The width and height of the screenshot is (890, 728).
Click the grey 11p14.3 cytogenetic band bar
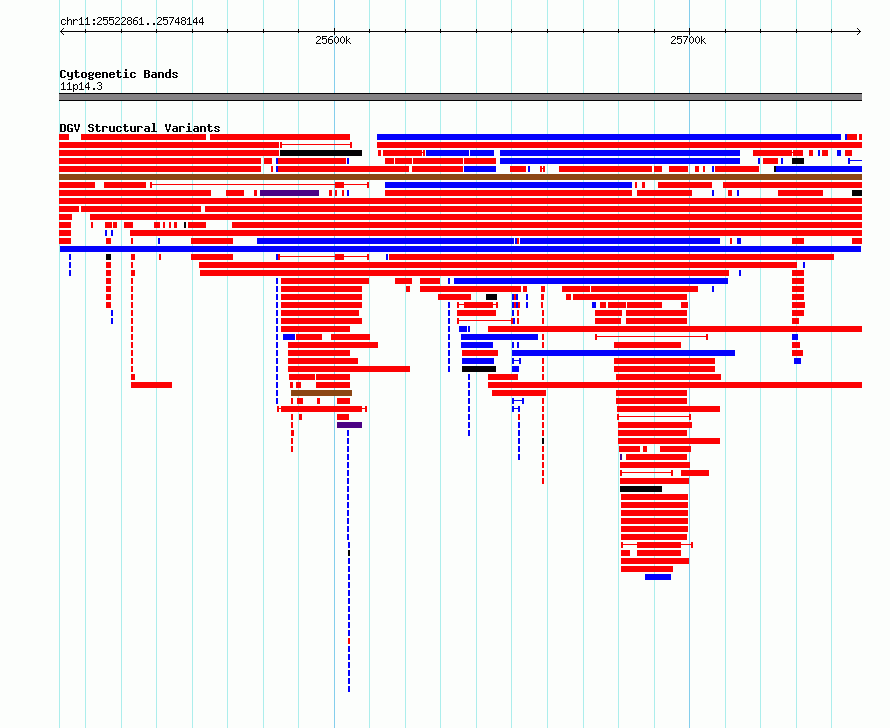coord(460,97)
